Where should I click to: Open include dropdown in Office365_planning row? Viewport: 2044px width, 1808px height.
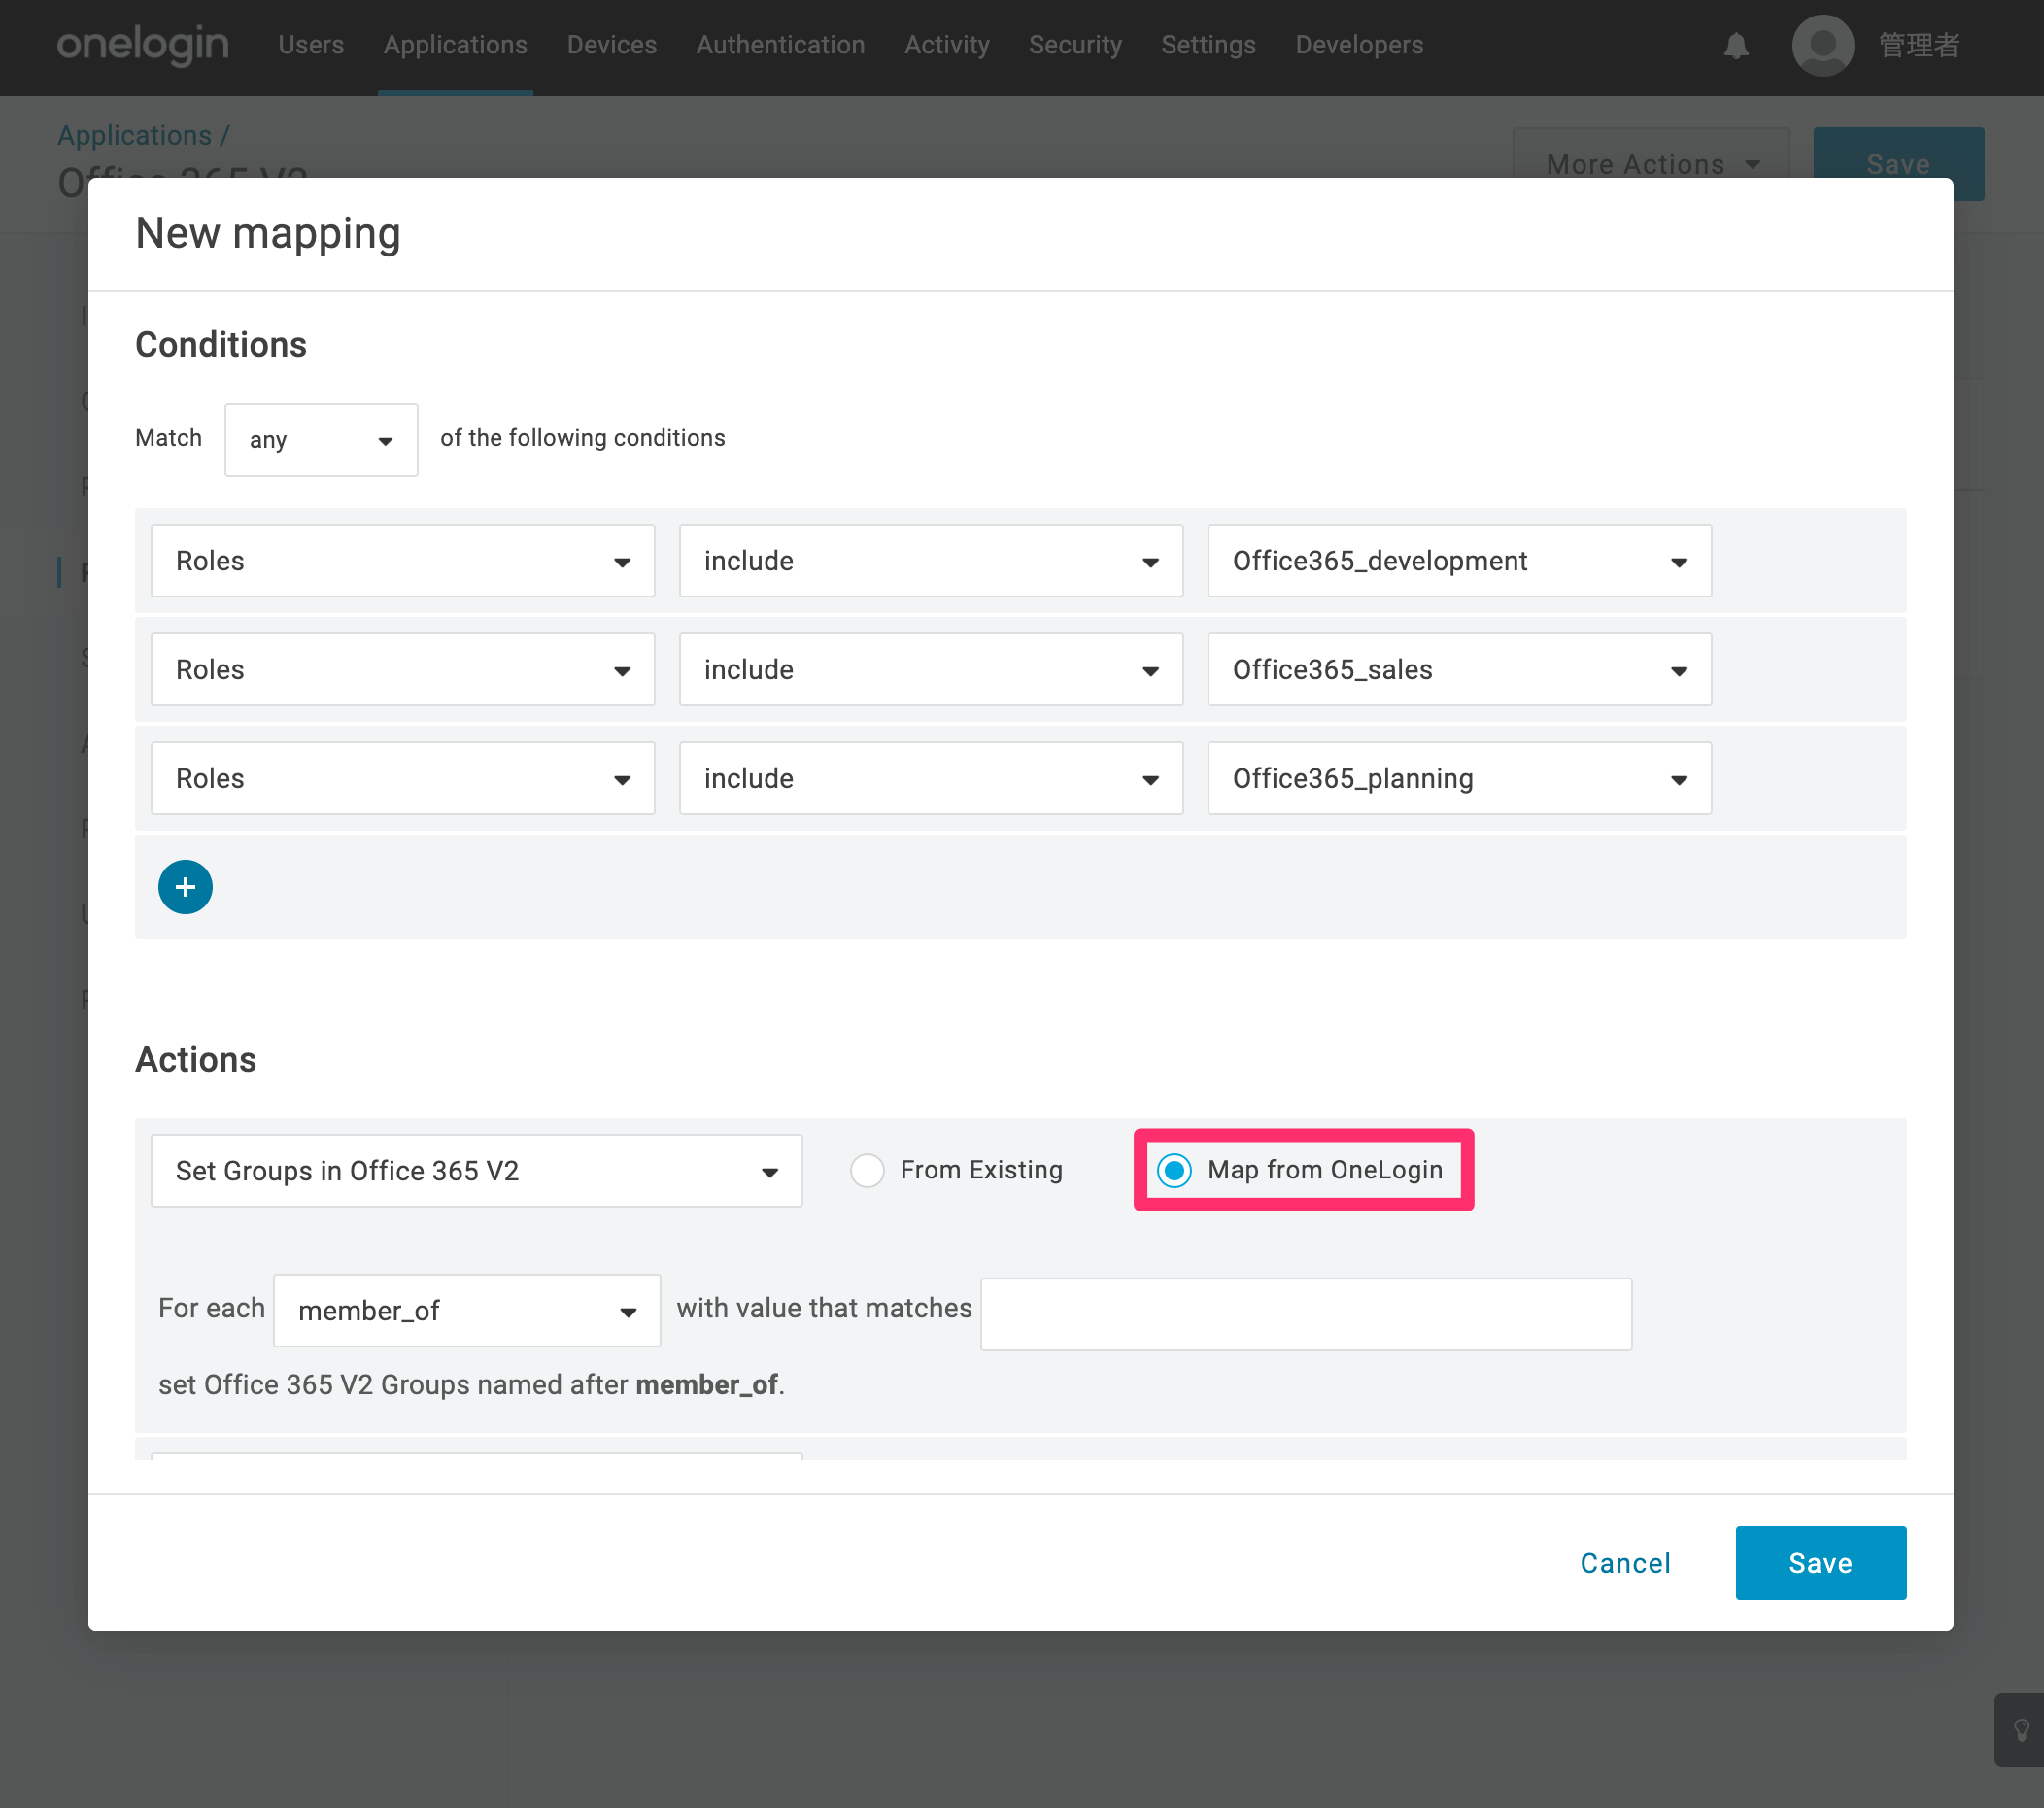click(x=931, y=779)
